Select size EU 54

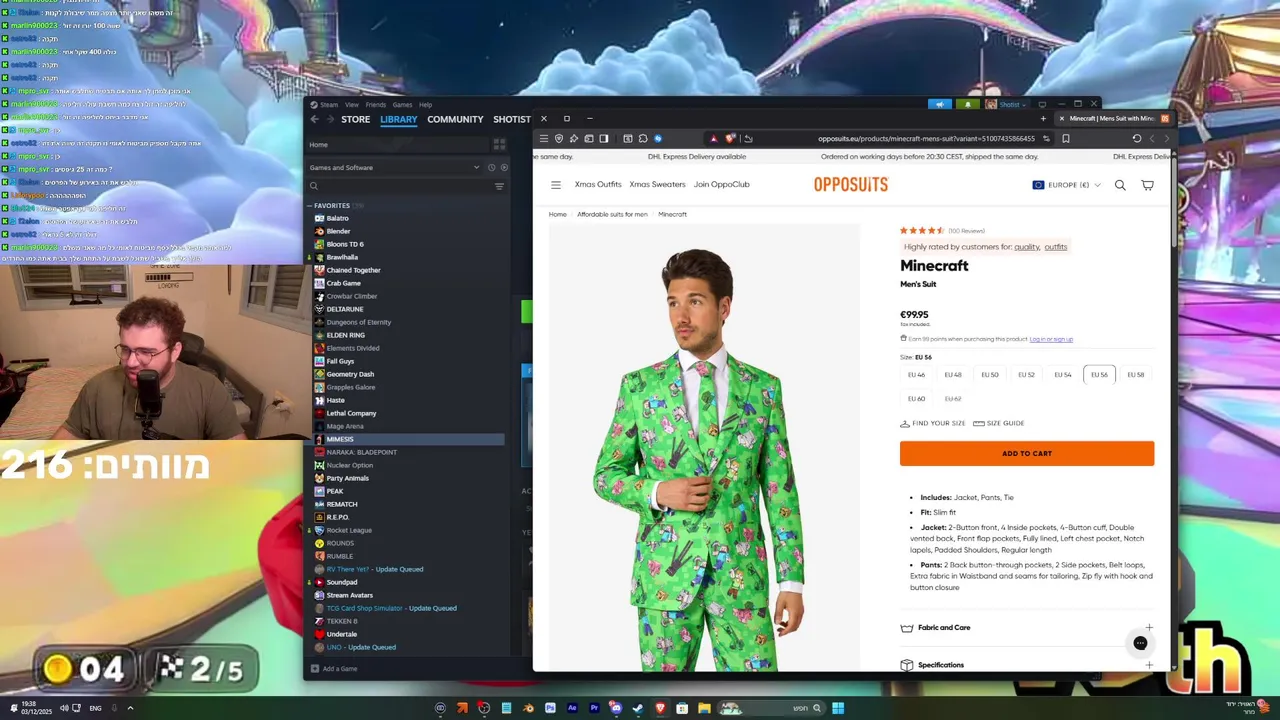point(1063,375)
